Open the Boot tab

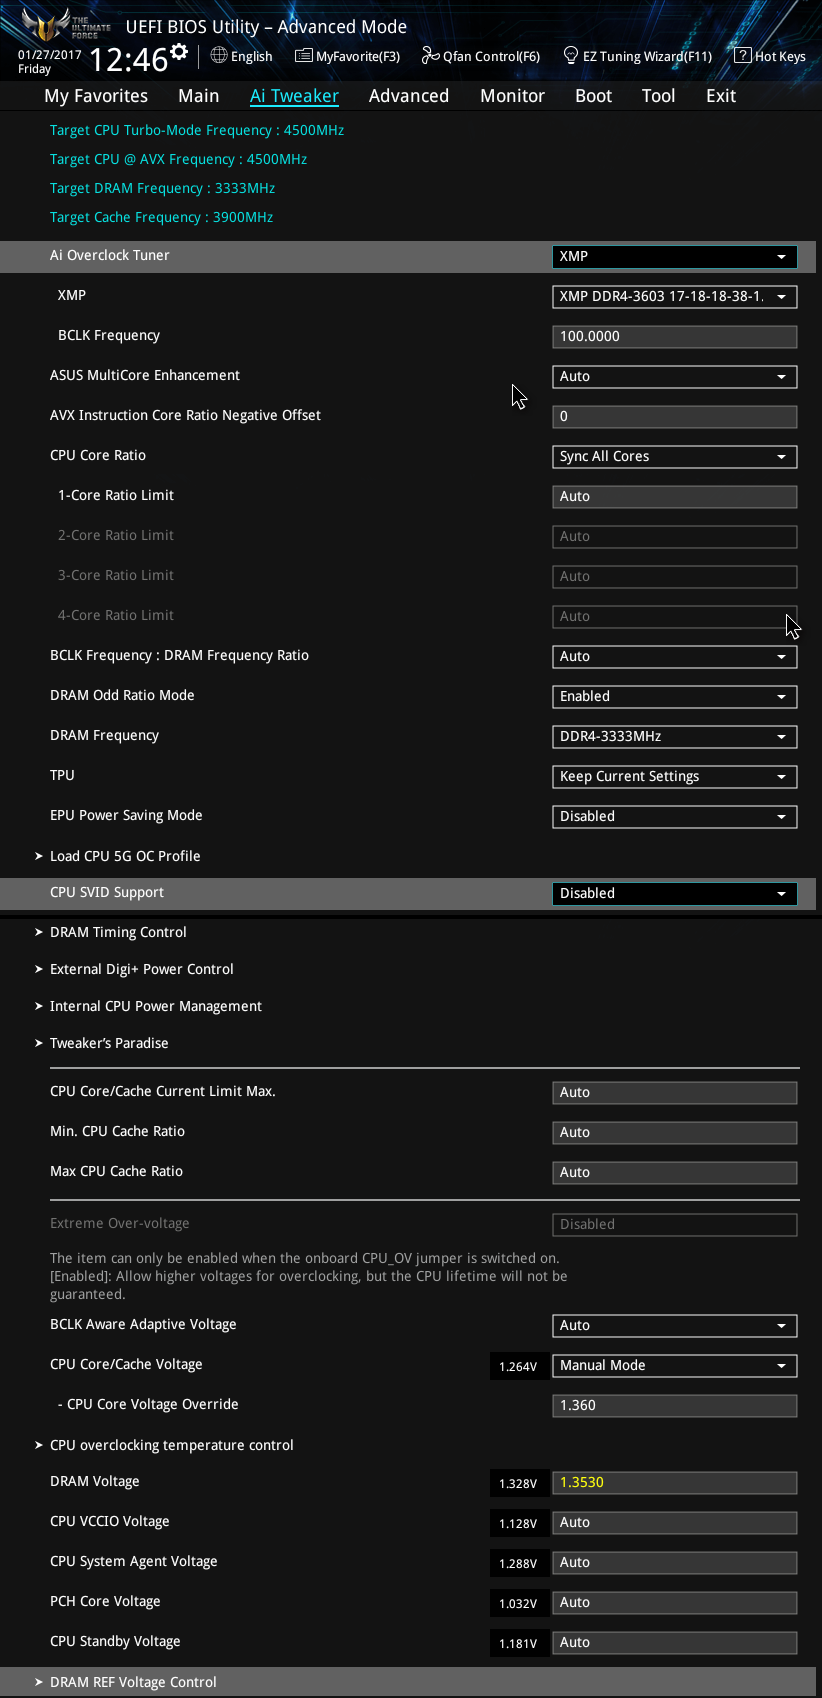pos(594,96)
